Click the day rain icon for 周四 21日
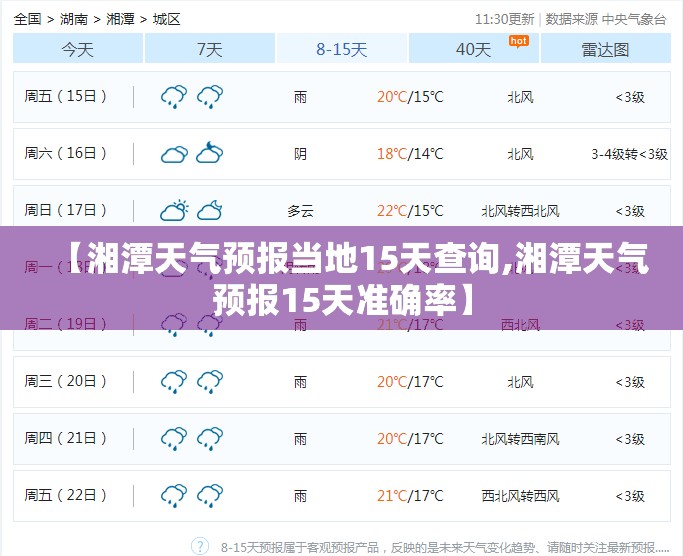683x556 pixels. pos(174,439)
